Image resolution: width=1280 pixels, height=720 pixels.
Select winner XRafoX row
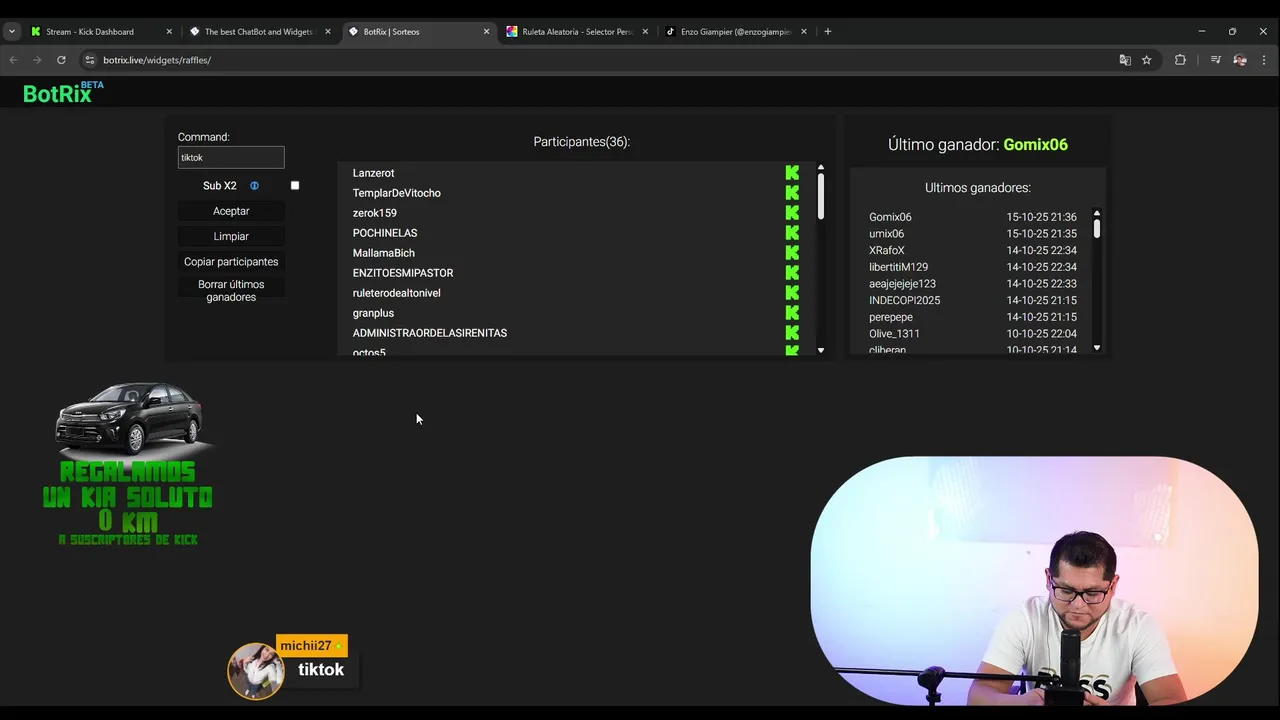(973, 250)
